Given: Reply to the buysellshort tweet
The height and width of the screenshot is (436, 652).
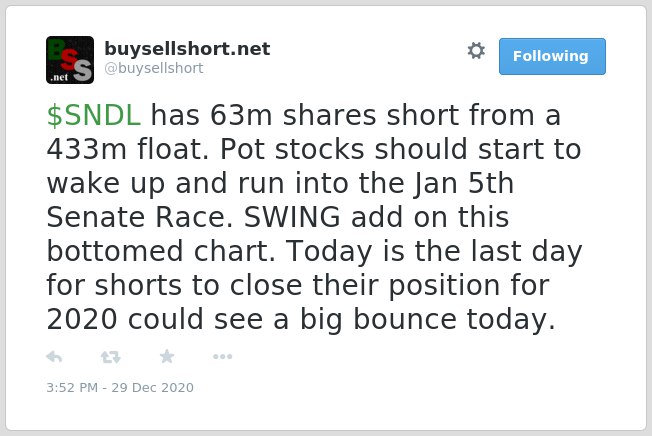Looking at the screenshot, I should (54, 357).
